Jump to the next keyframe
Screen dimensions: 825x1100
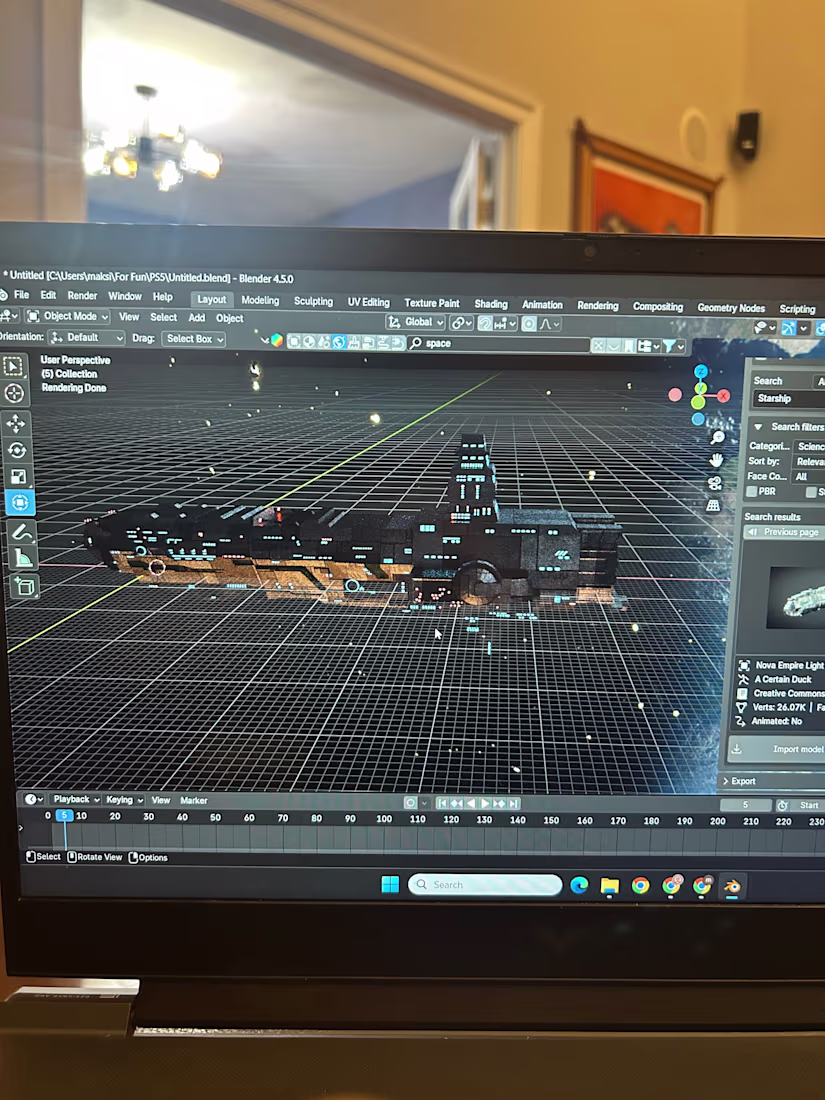pos(499,804)
